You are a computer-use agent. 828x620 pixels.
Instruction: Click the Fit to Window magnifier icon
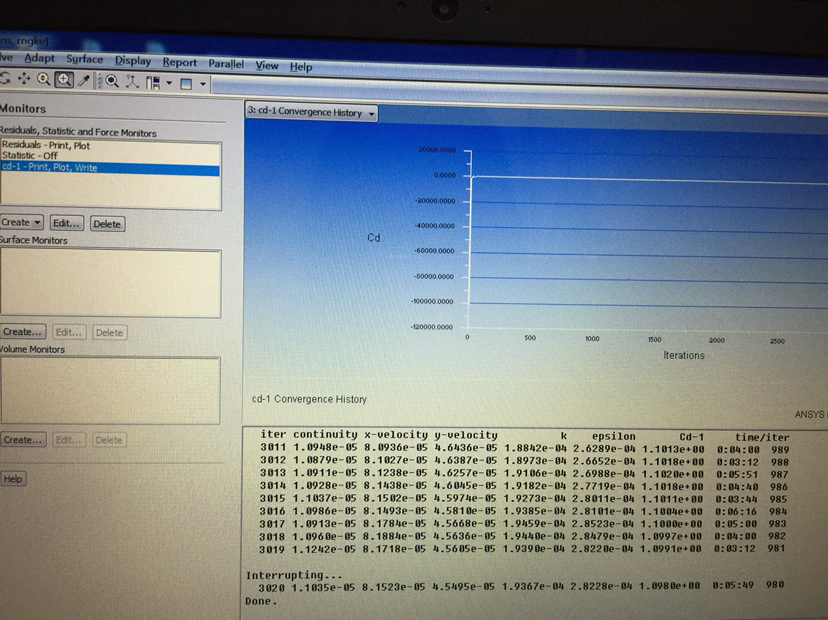click(112, 81)
